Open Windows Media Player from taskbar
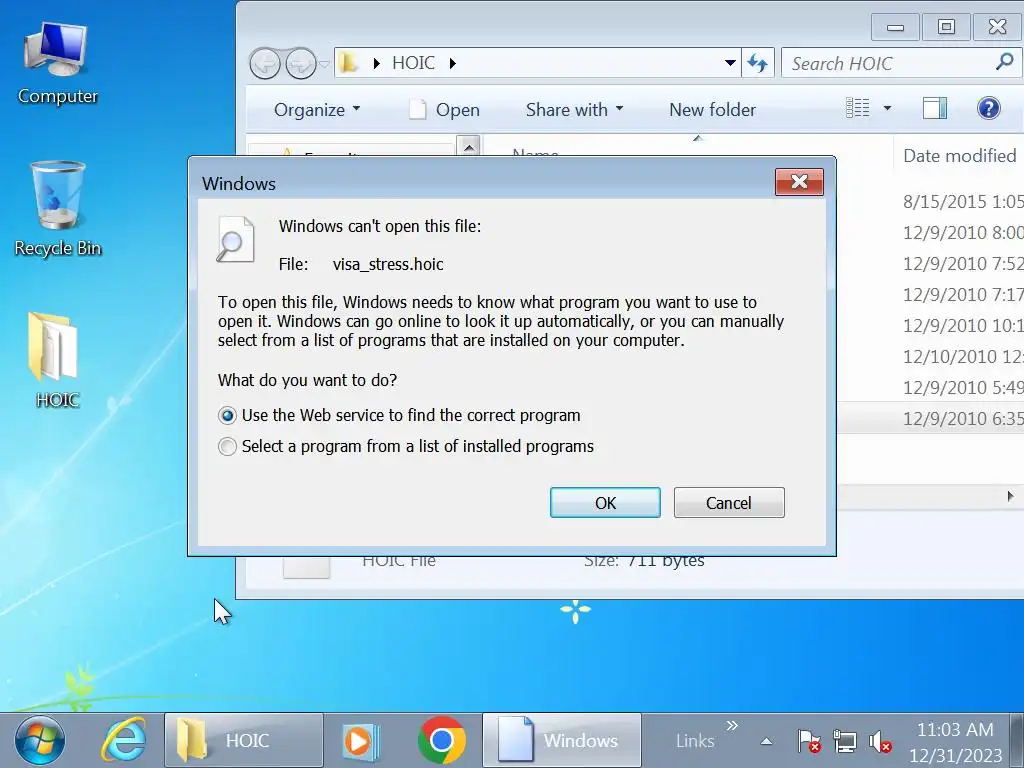 (x=361, y=741)
